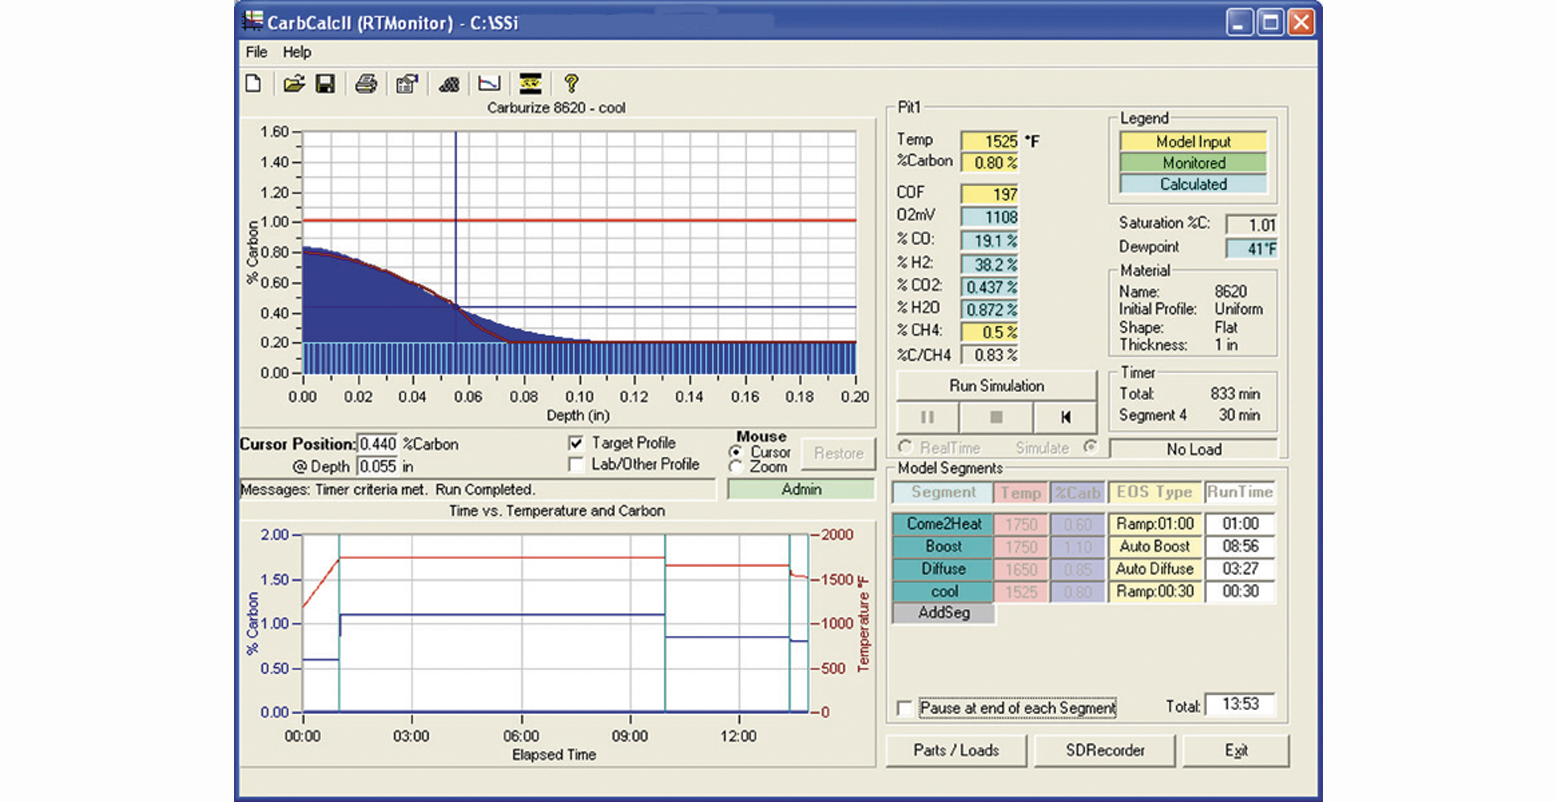Click the rewind to start playback button
The image size is (1556, 802).
1066,417
